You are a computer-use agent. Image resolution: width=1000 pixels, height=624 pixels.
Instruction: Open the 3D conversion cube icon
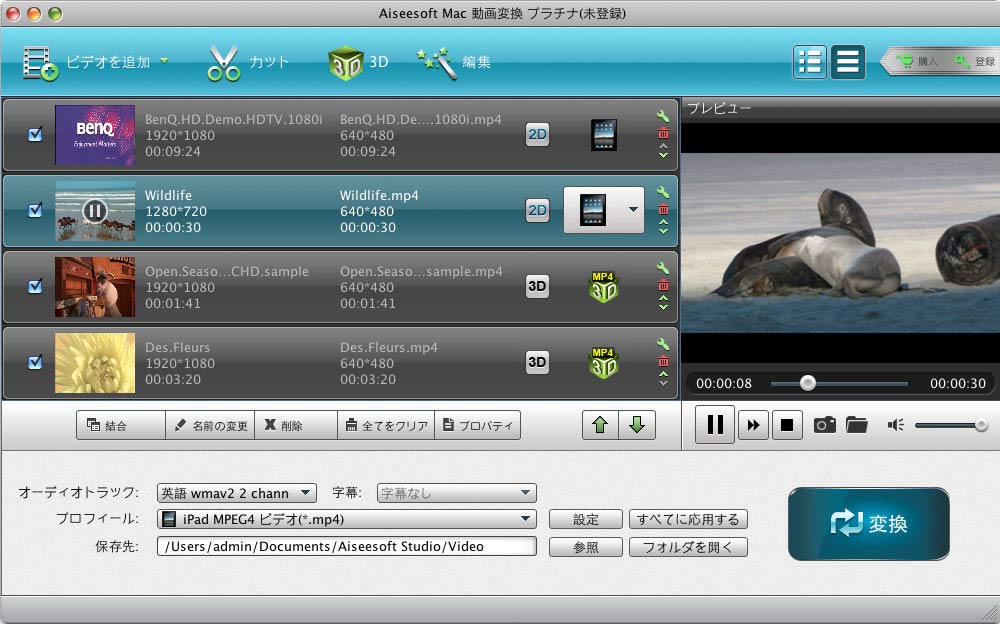coord(348,60)
